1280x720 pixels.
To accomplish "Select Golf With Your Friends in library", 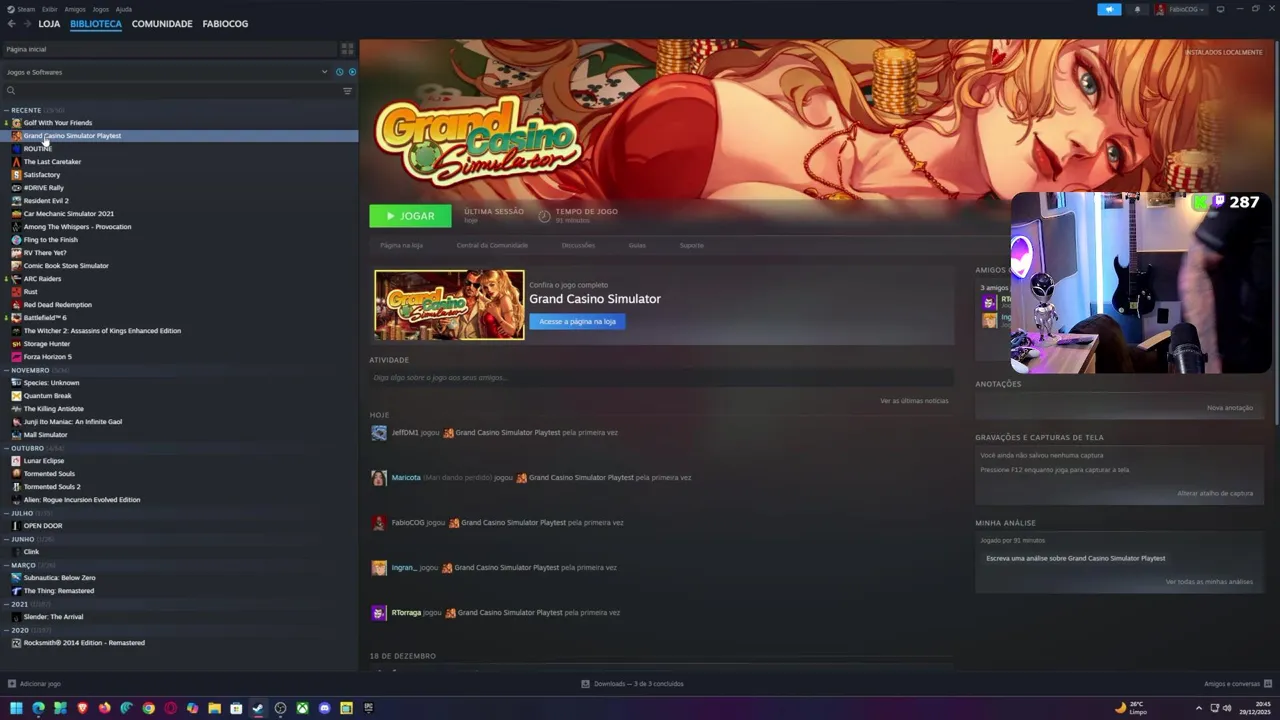I will 58,123.
